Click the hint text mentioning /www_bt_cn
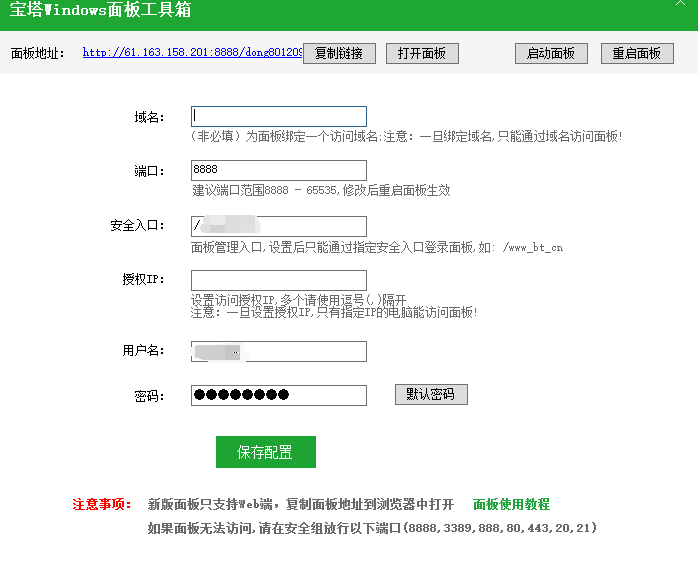Screen dimensions: 698x572 377,247
